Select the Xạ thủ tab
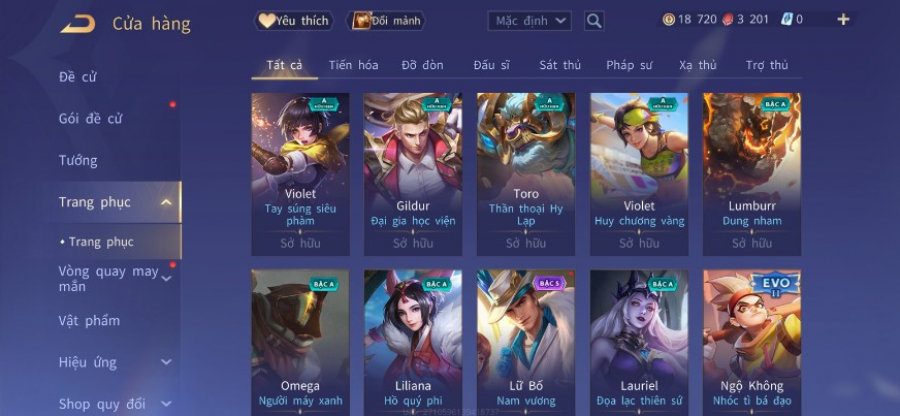 click(x=697, y=65)
